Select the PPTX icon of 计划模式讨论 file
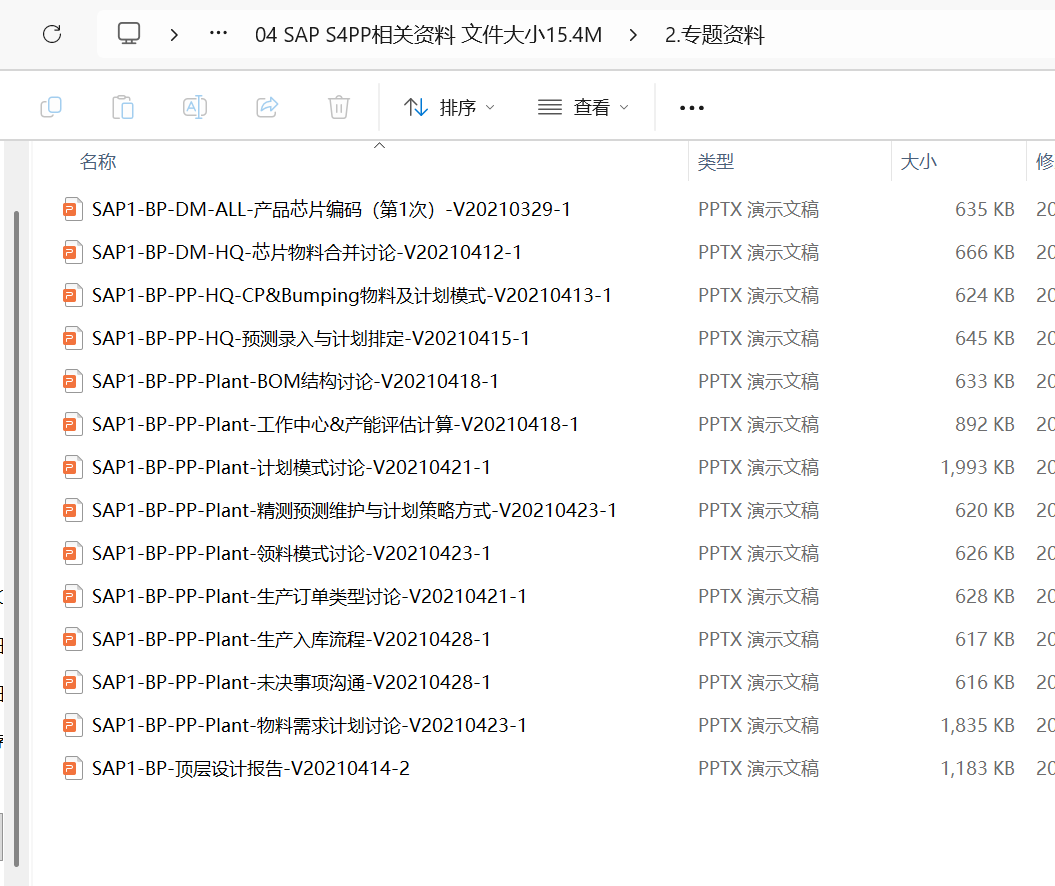The image size is (1055, 886). [71, 467]
